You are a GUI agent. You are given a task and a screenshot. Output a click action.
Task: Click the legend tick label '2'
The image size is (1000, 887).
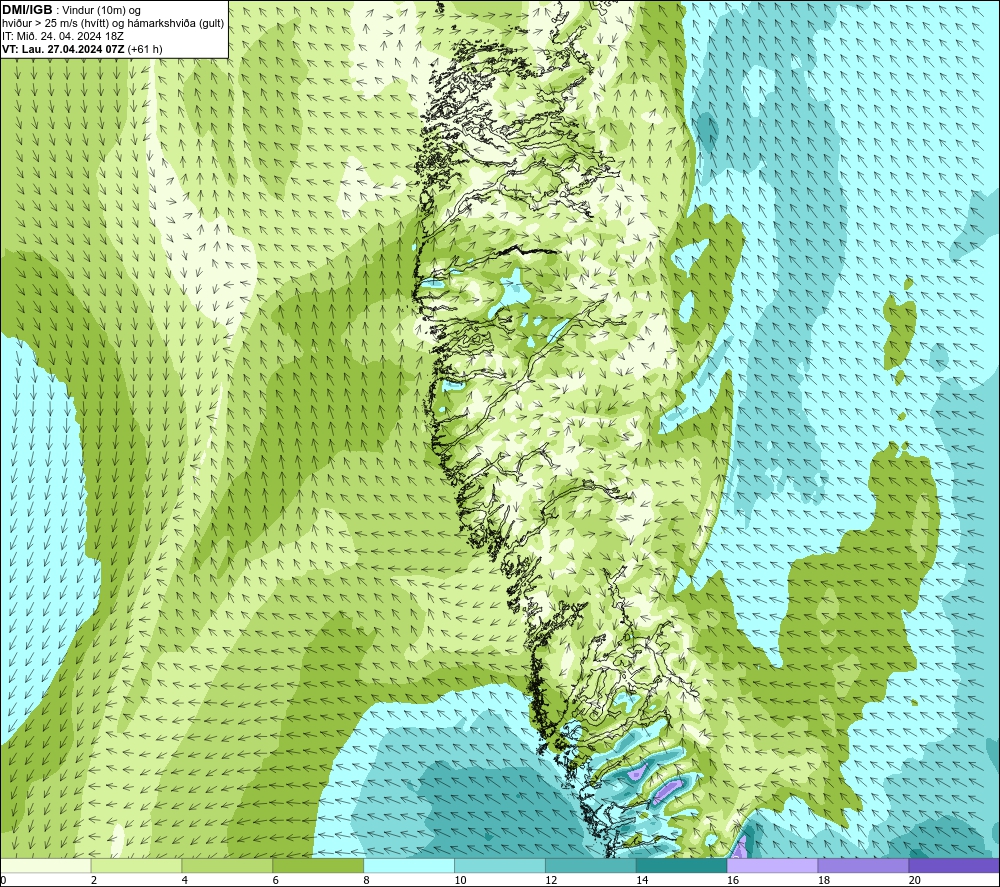tap(94, 881)
